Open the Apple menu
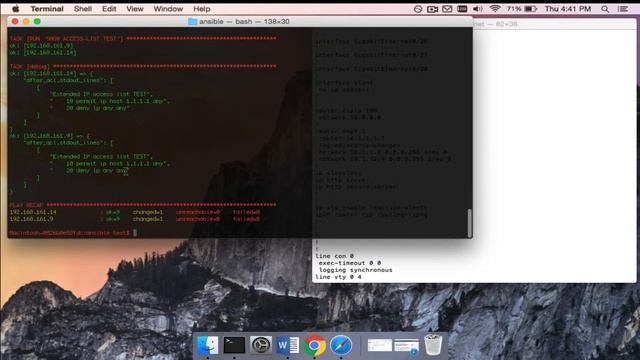Image resolution: width=640 pixels, height=360 pixels. point(16,9)
